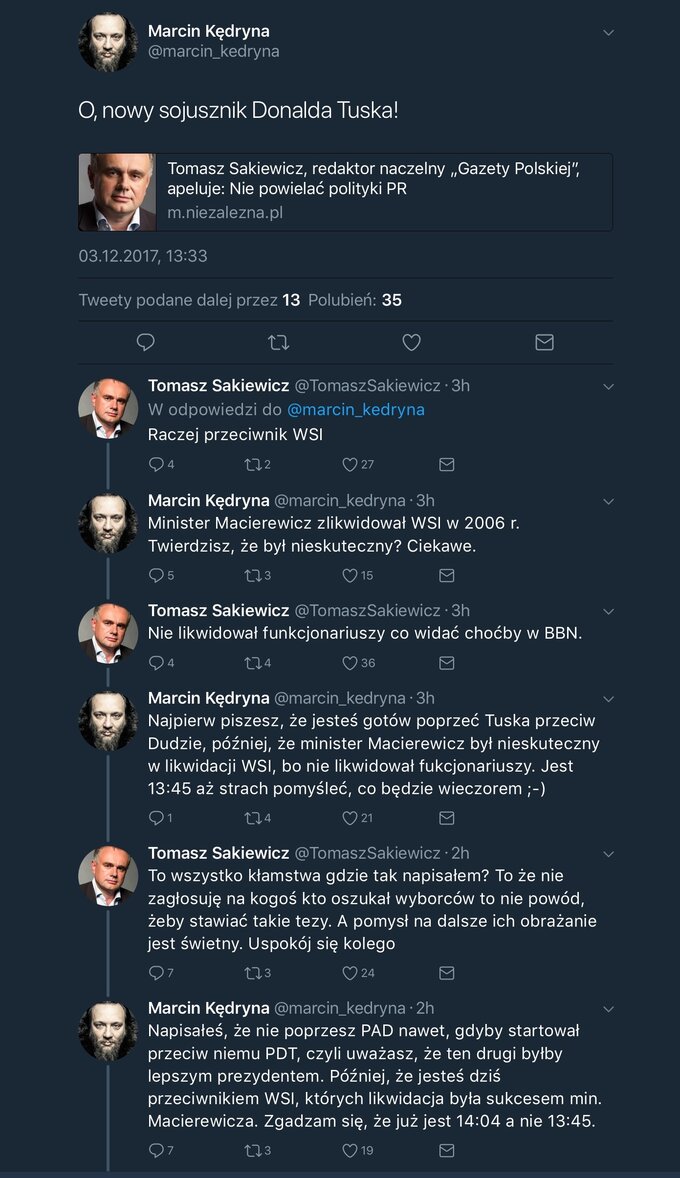Open Direct Message sharing for the main tweet

click(x=544, y=342)
